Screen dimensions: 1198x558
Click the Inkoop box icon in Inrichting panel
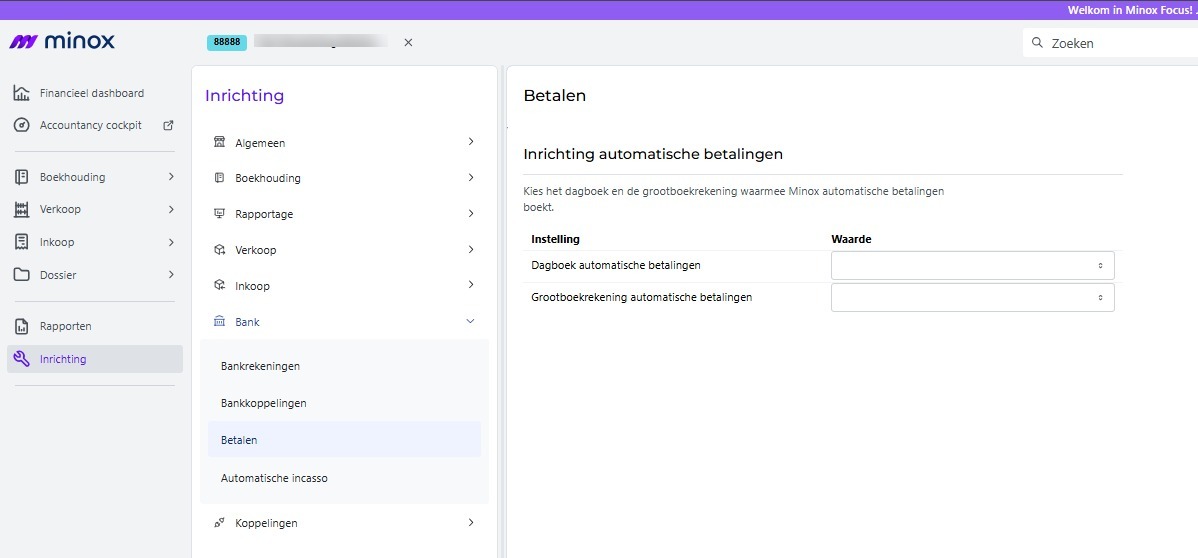click(219, 285)
